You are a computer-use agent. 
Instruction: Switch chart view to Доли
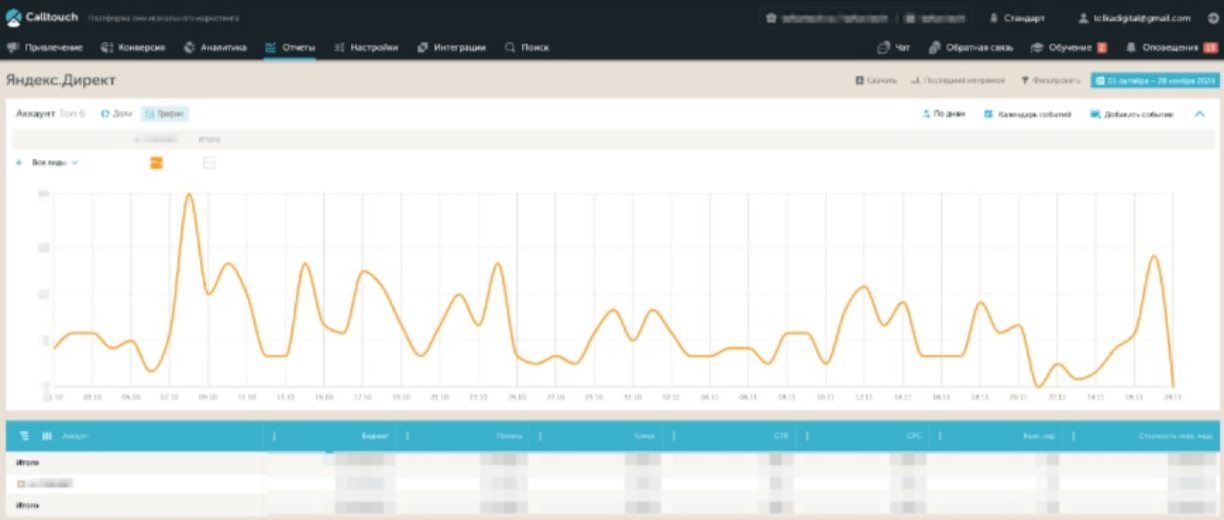point(116,114)
